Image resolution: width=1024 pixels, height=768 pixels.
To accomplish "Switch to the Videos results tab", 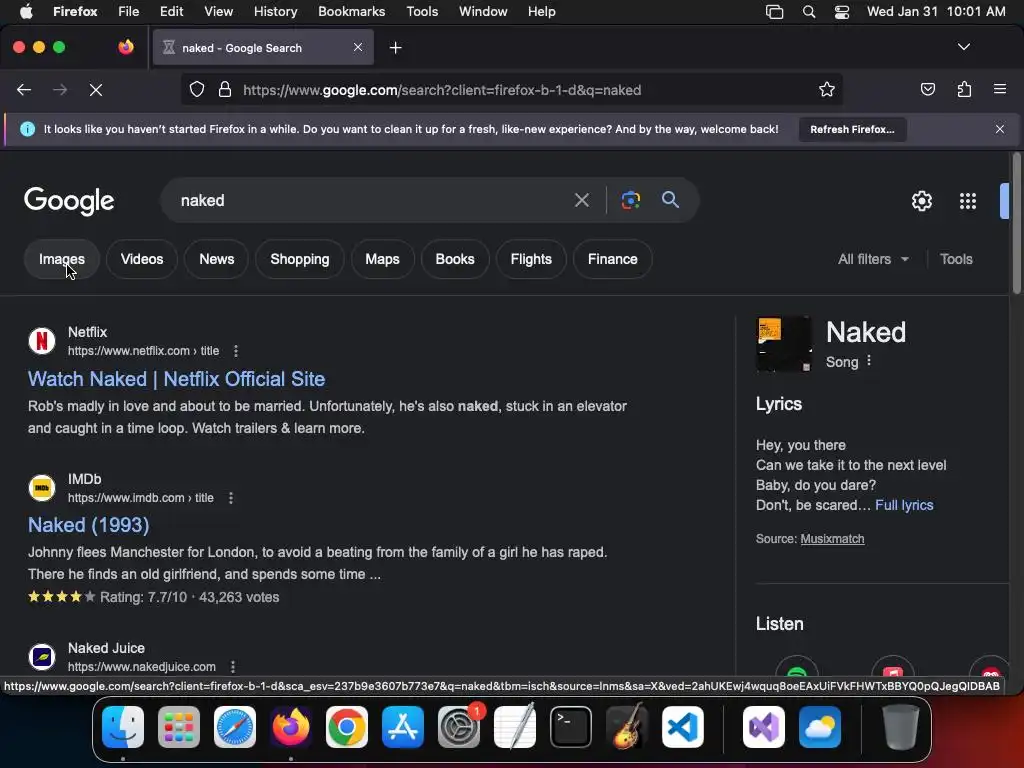I will 142,259.
